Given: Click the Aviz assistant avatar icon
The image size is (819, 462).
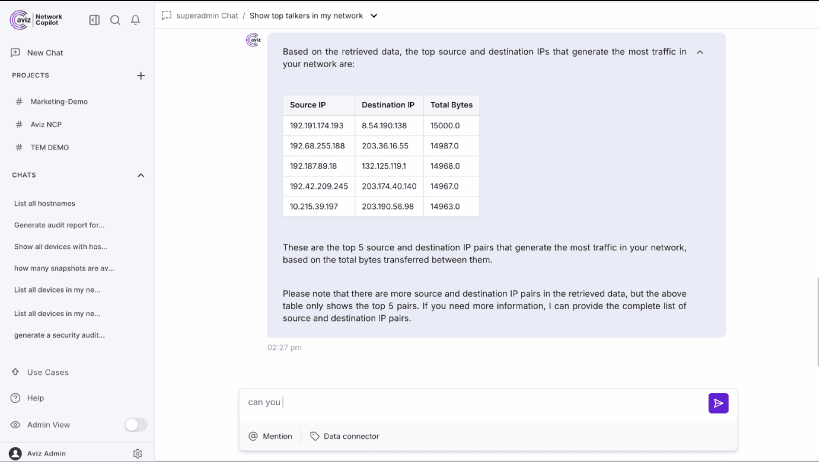Looking at the screenshot, I should pos(253,40).
